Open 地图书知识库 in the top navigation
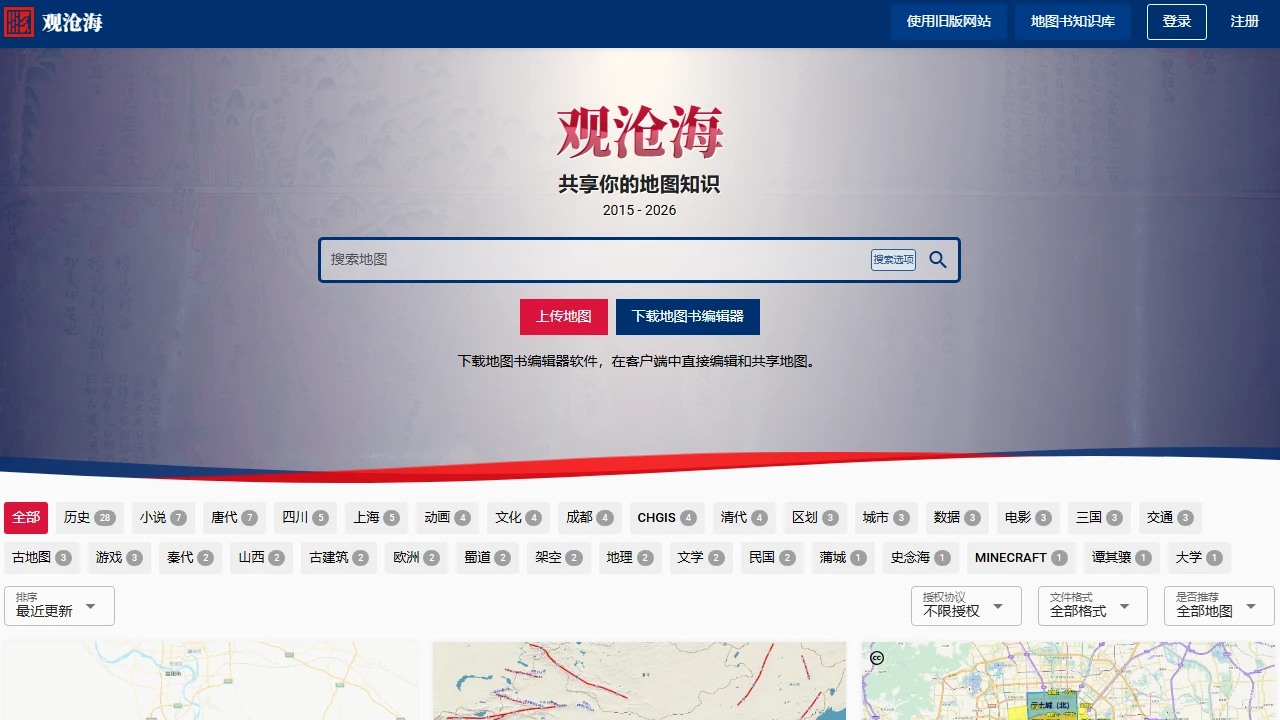 [x=1072, y=22]
